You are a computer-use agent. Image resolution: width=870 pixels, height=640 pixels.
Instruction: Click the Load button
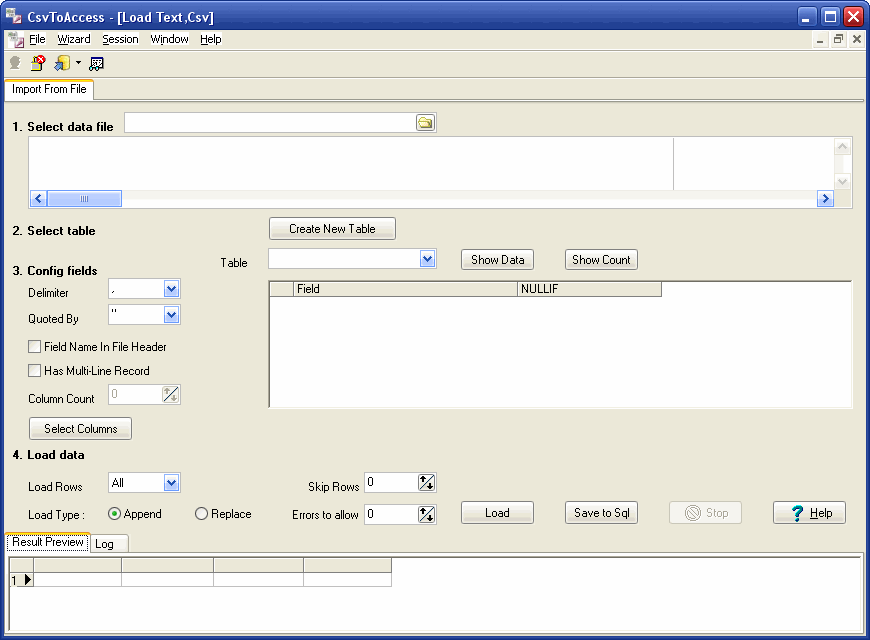click(497, 513)
